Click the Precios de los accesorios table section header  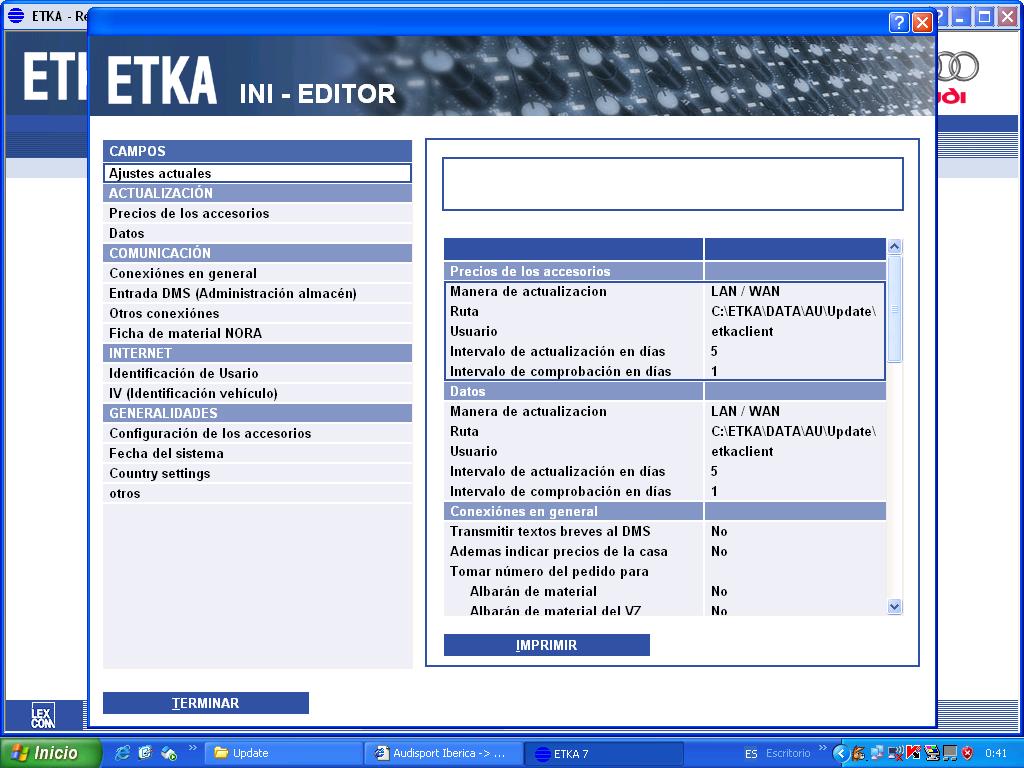pos(665,272)
